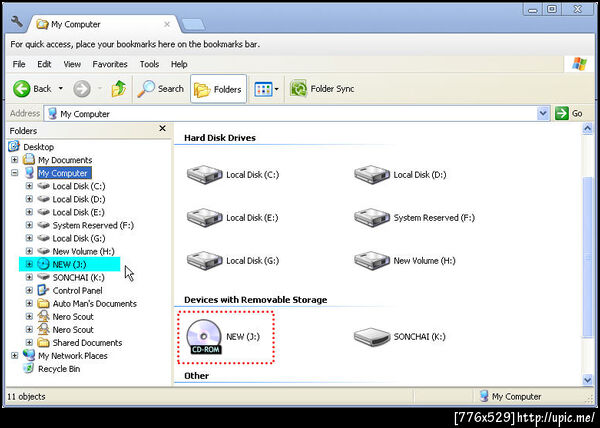Image resolution: width=600 pixels, height=428 pixels.
Task: Click the Search magnifier toolbar button
Action: pos(160,89)
